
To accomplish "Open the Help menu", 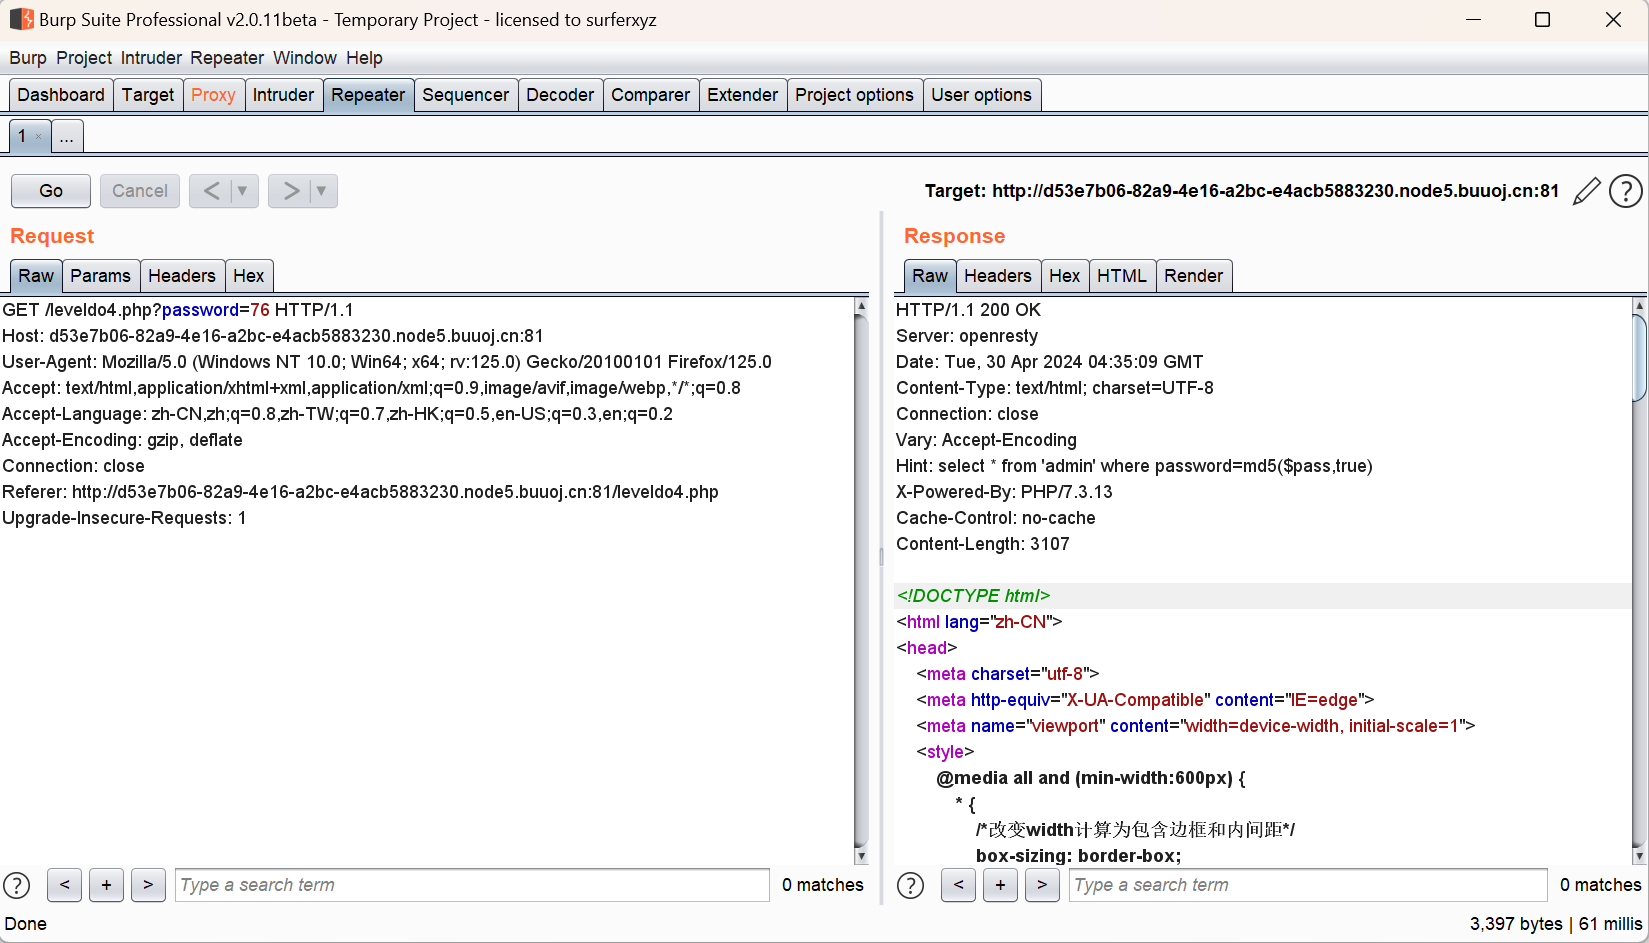I will click(364, 58).
